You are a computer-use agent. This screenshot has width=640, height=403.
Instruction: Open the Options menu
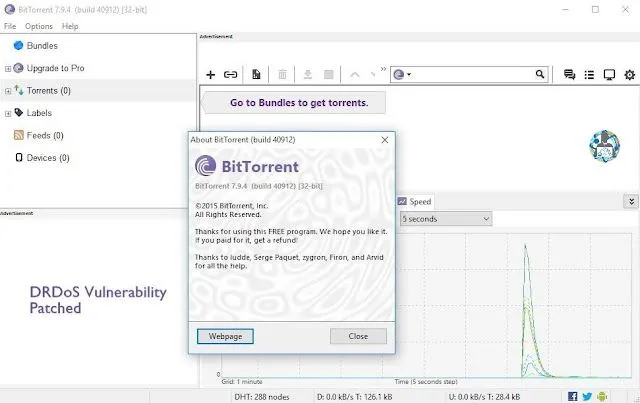click(x=39, y=26)
